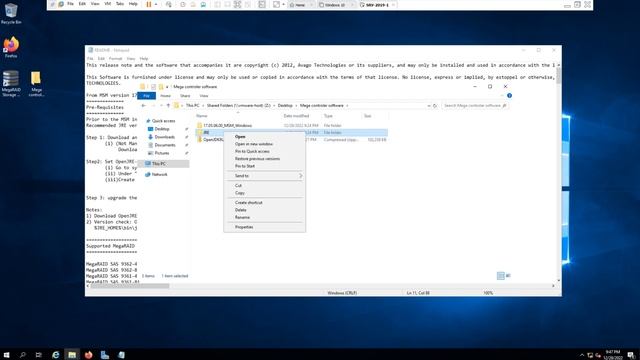Switch to the Windows 10 VM tab
This screenshot has height=360, width=640.
click(x=334, y=5)
